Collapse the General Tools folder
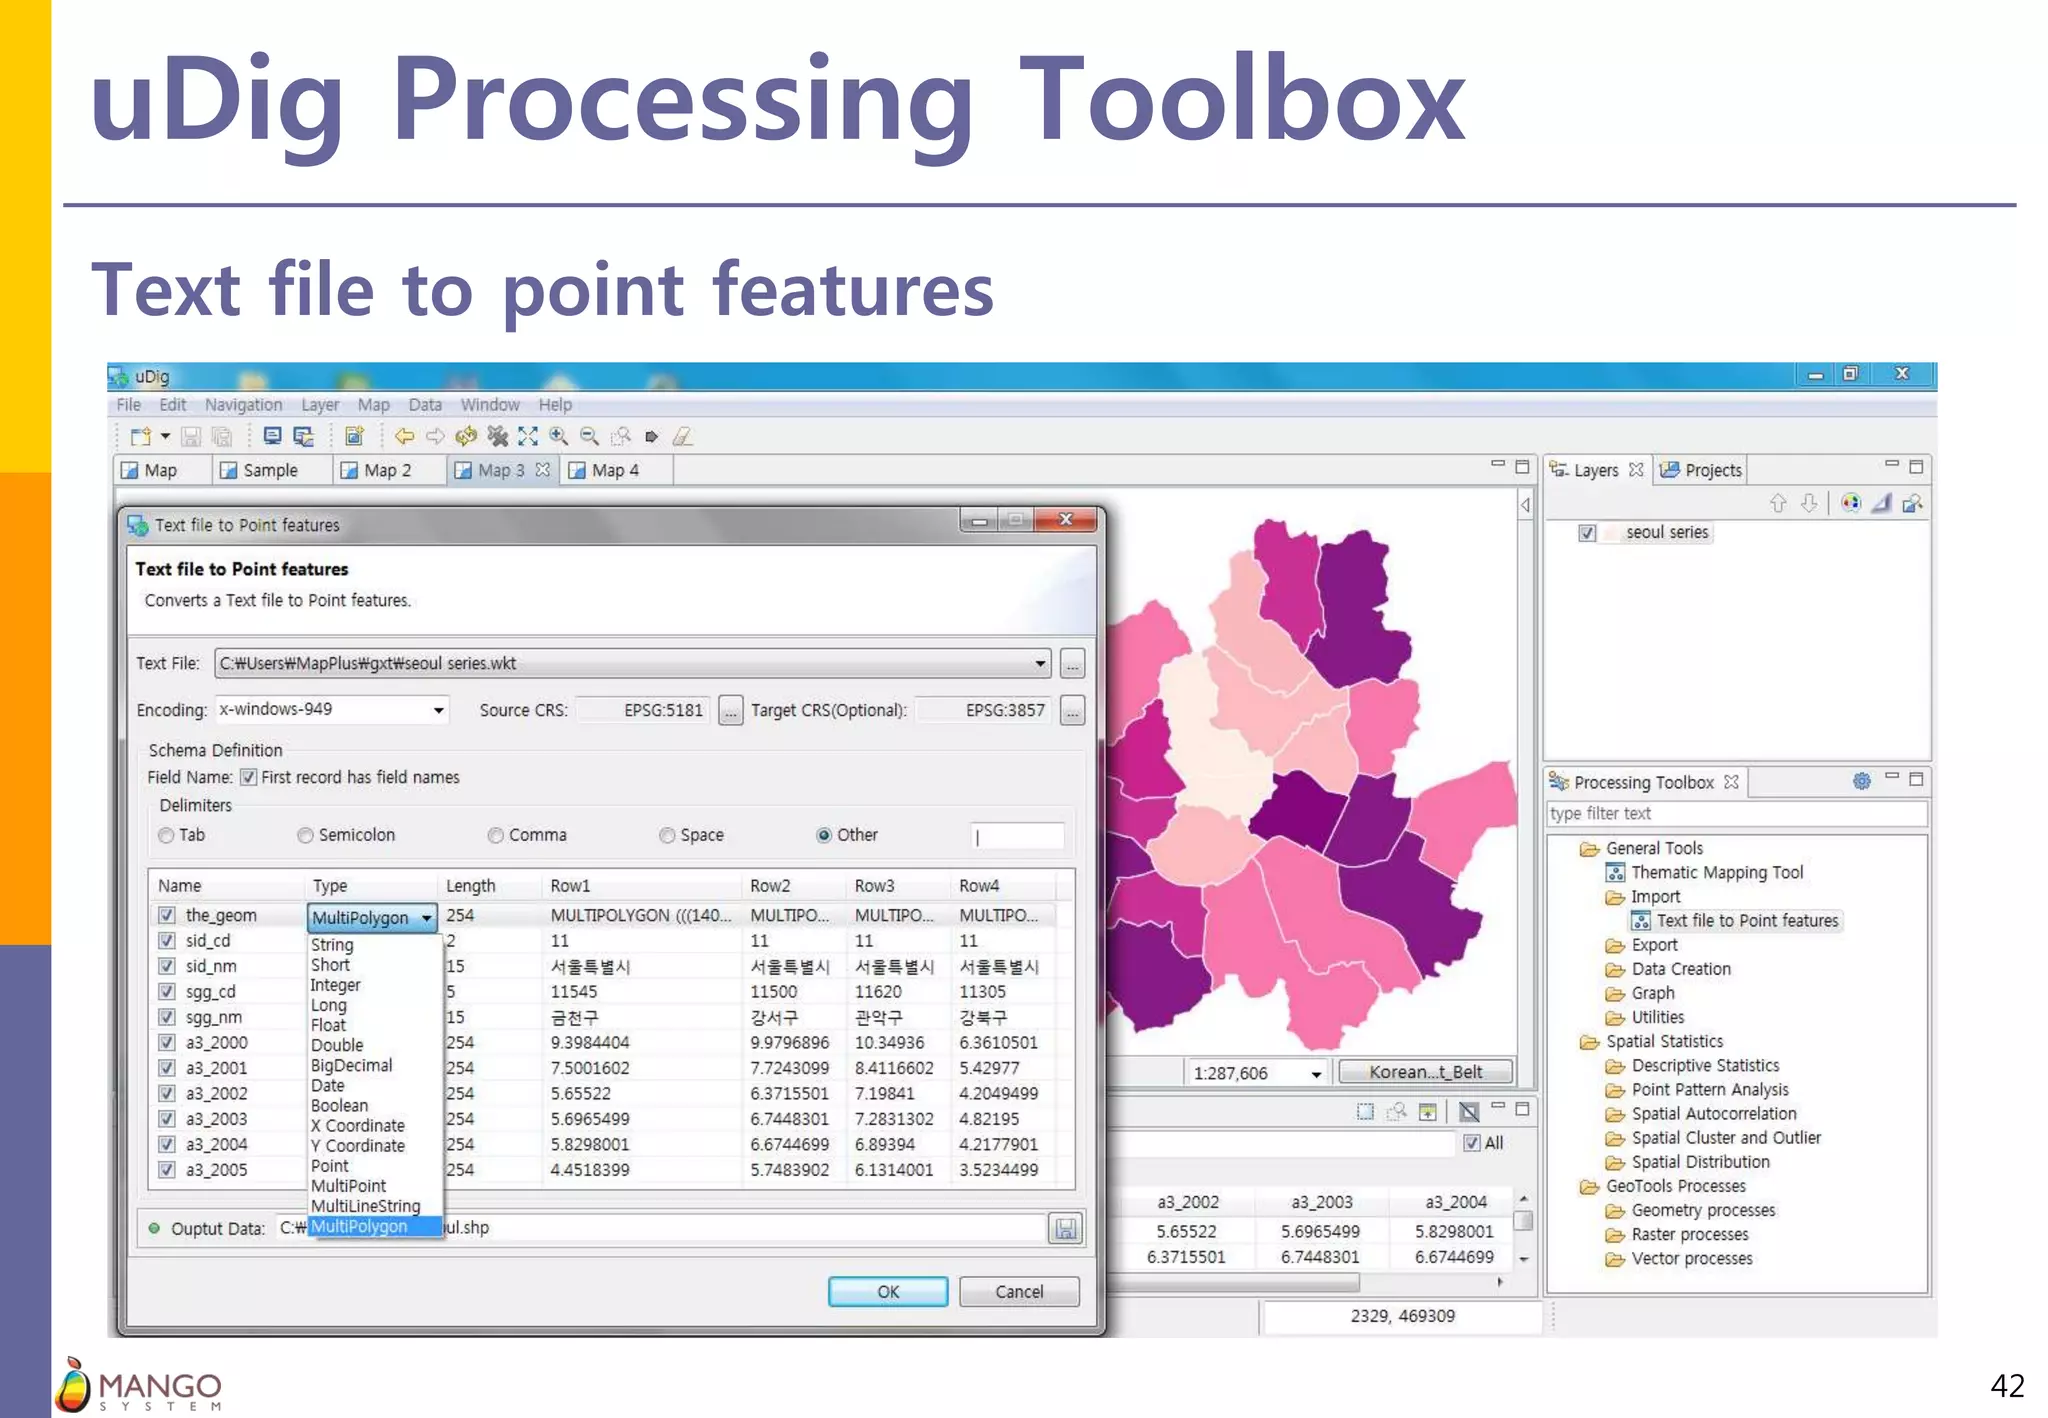Screen dimensions: 2048x1418 tap(1590, 848)
